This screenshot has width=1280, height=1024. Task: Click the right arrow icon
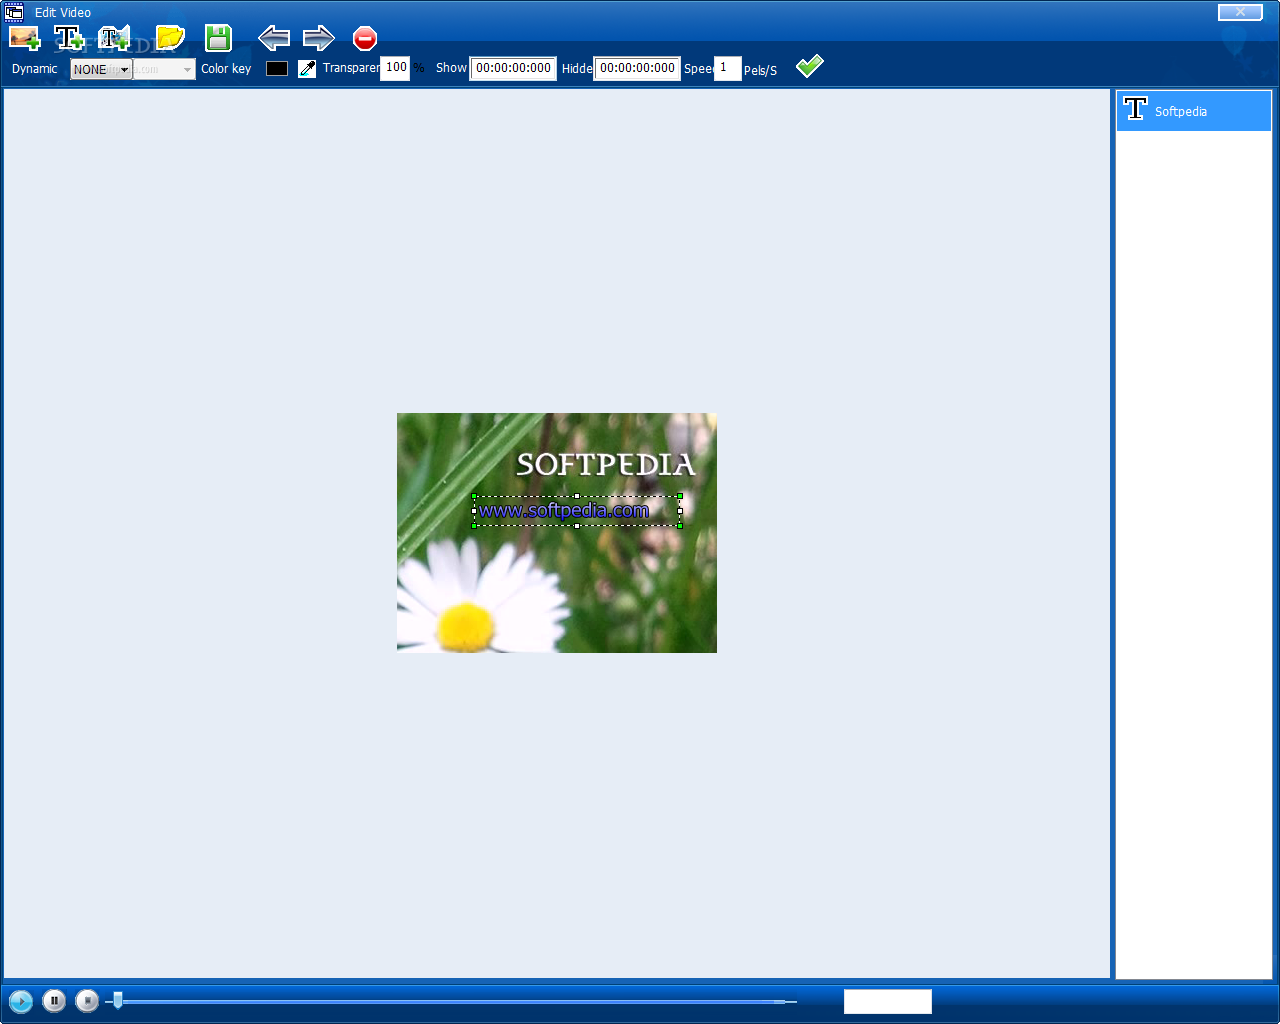[x=318, y=38]
